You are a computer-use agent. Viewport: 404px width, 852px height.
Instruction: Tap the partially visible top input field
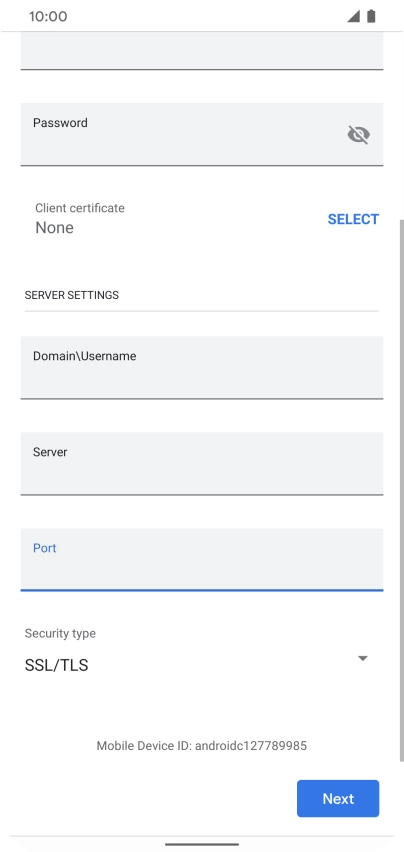pos(202,51)
